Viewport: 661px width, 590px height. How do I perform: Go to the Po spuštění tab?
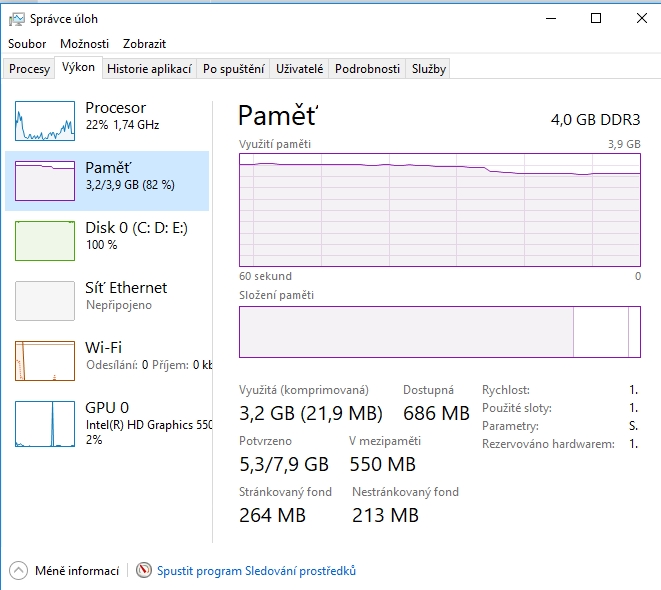click(233, 69)
